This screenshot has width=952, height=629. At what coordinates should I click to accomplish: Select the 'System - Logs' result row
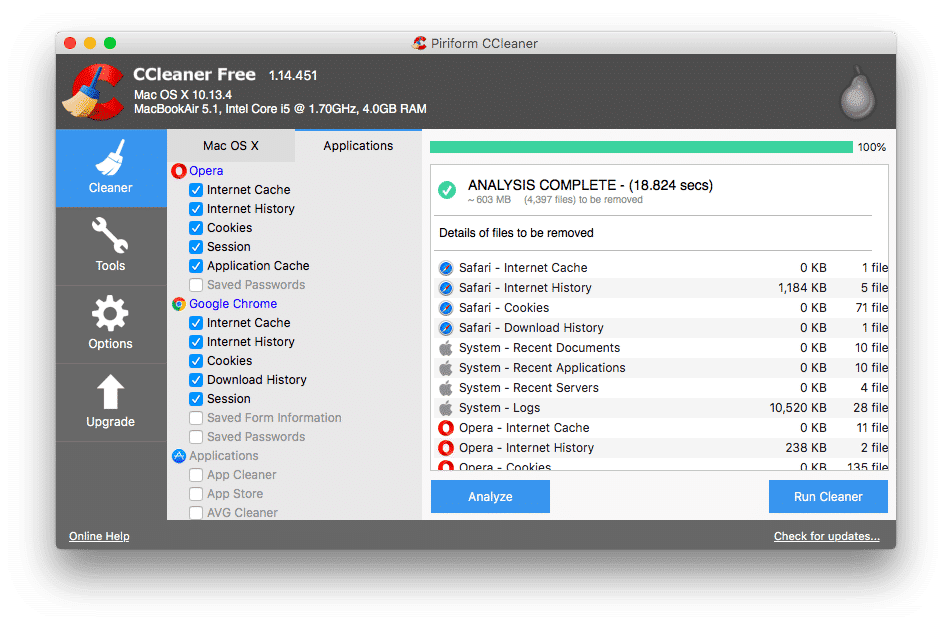661,408
